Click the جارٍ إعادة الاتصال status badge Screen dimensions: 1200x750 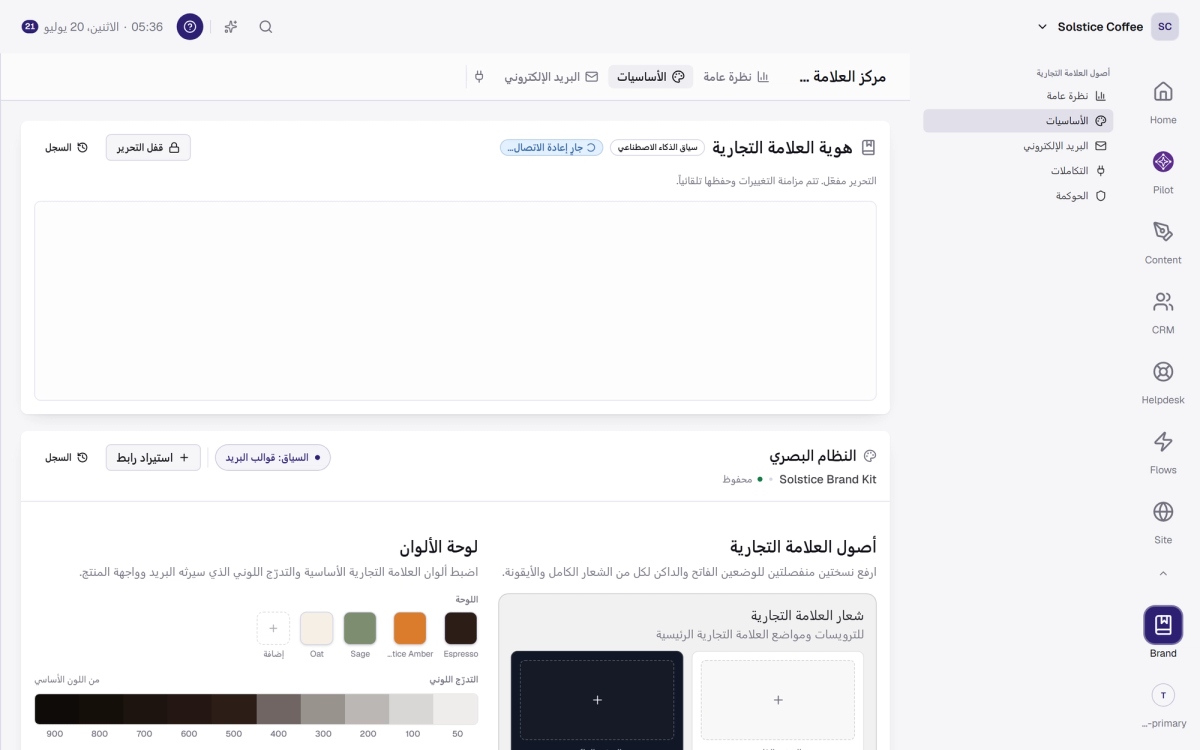553,148
